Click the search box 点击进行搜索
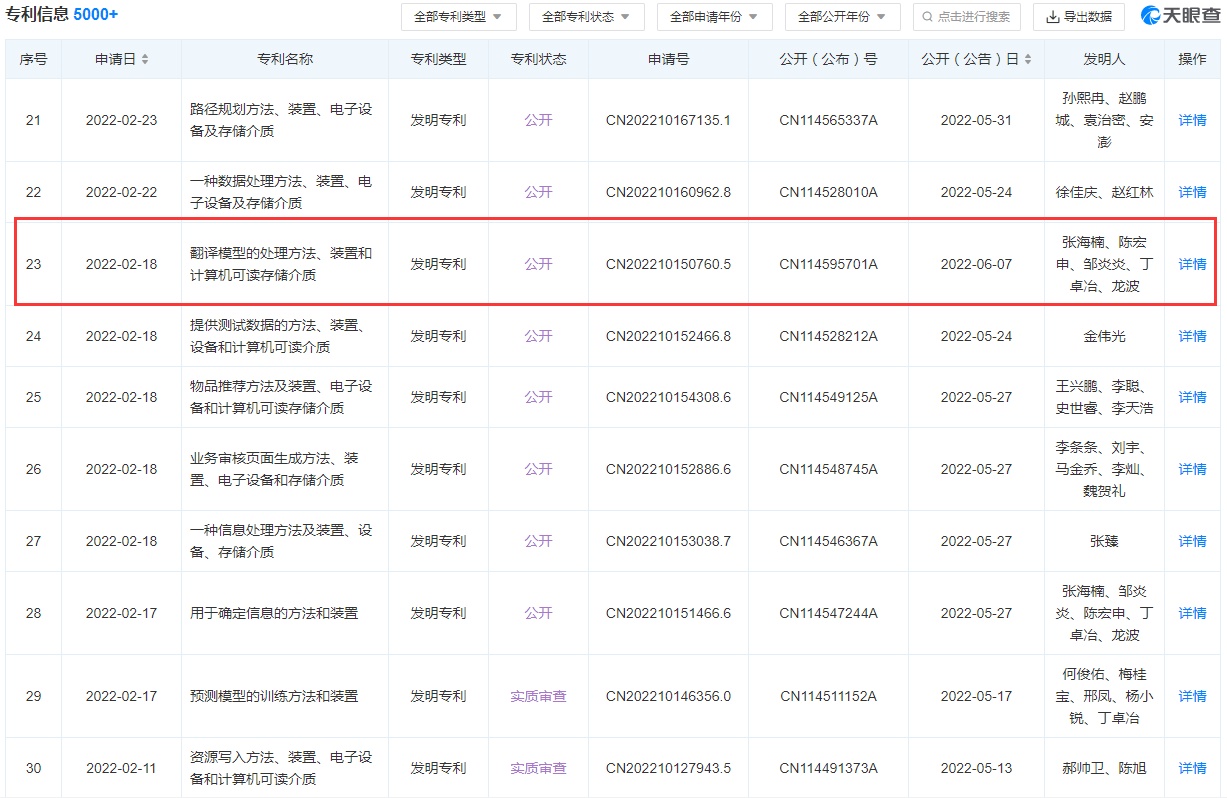This screenshot has width=1227, height=798. pos(966,17)
